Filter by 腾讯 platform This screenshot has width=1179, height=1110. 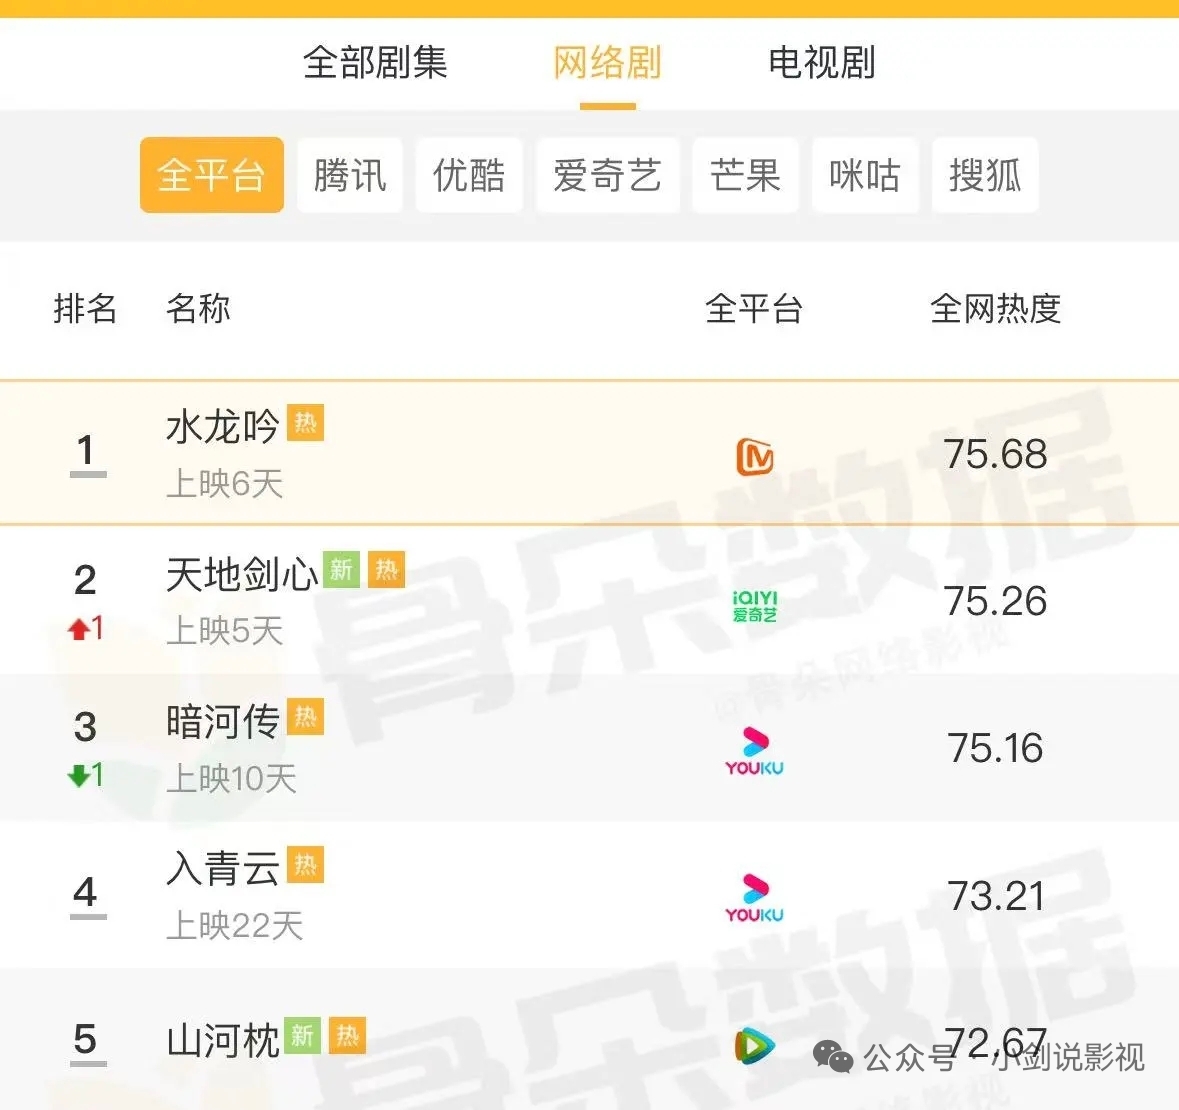[350, 176]
